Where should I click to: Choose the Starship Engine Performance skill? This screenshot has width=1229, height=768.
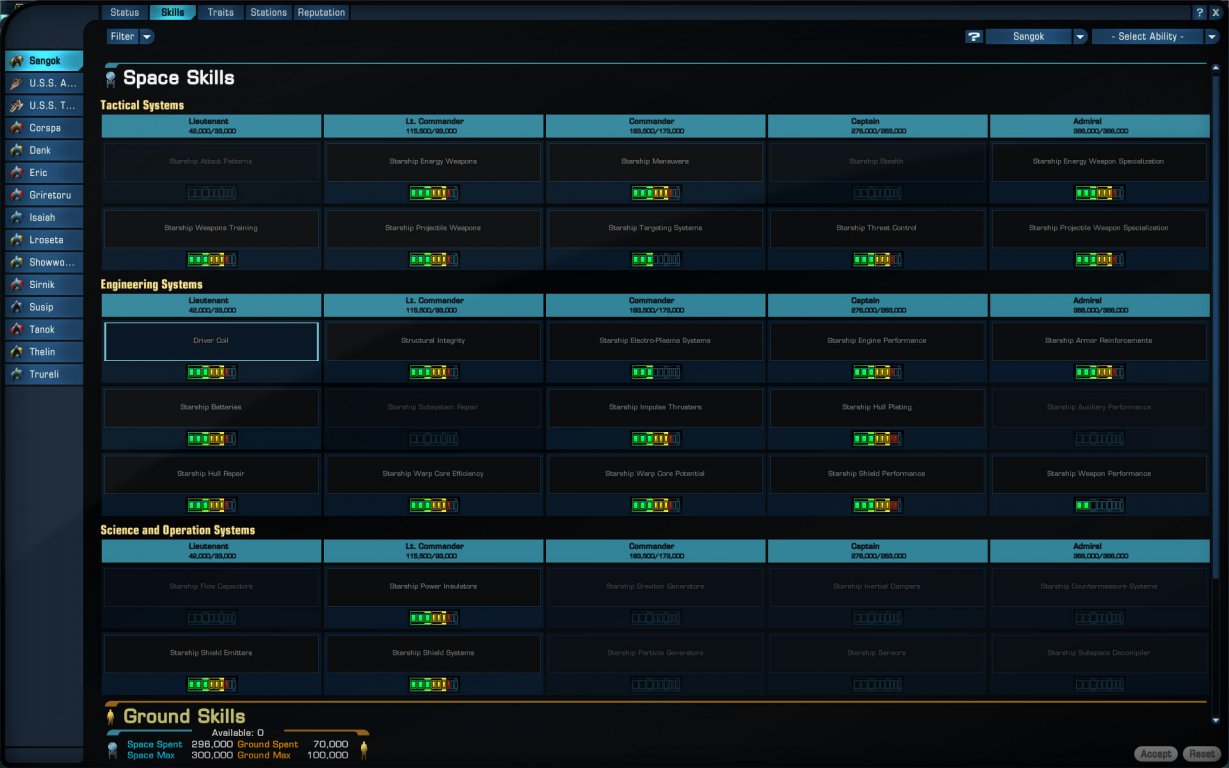(x=877, y=341)
